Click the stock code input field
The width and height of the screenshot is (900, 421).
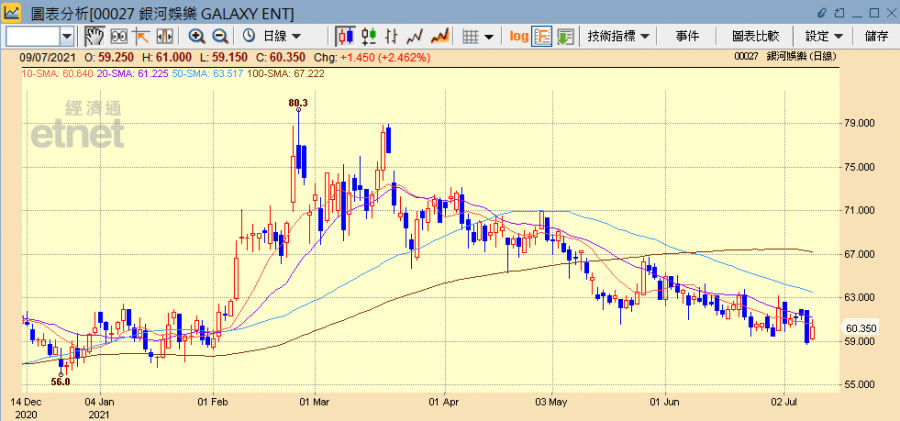[32, 36]
